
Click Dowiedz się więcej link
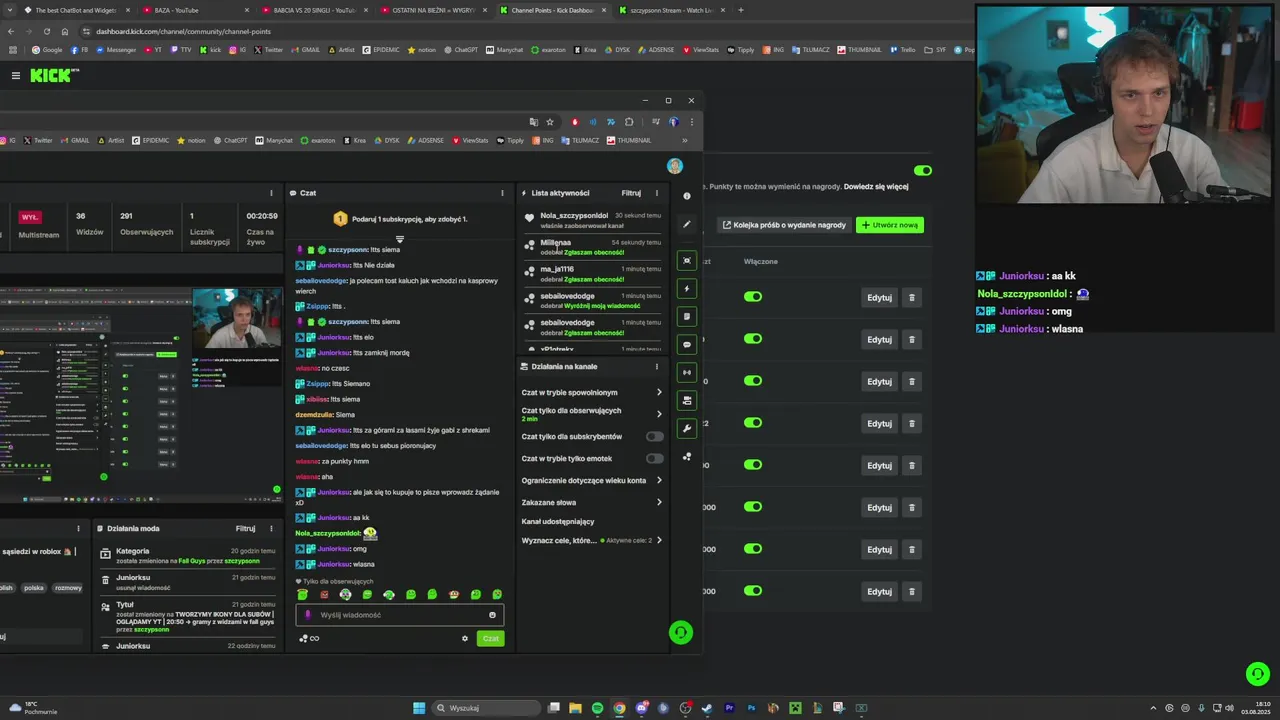point(876,186)
